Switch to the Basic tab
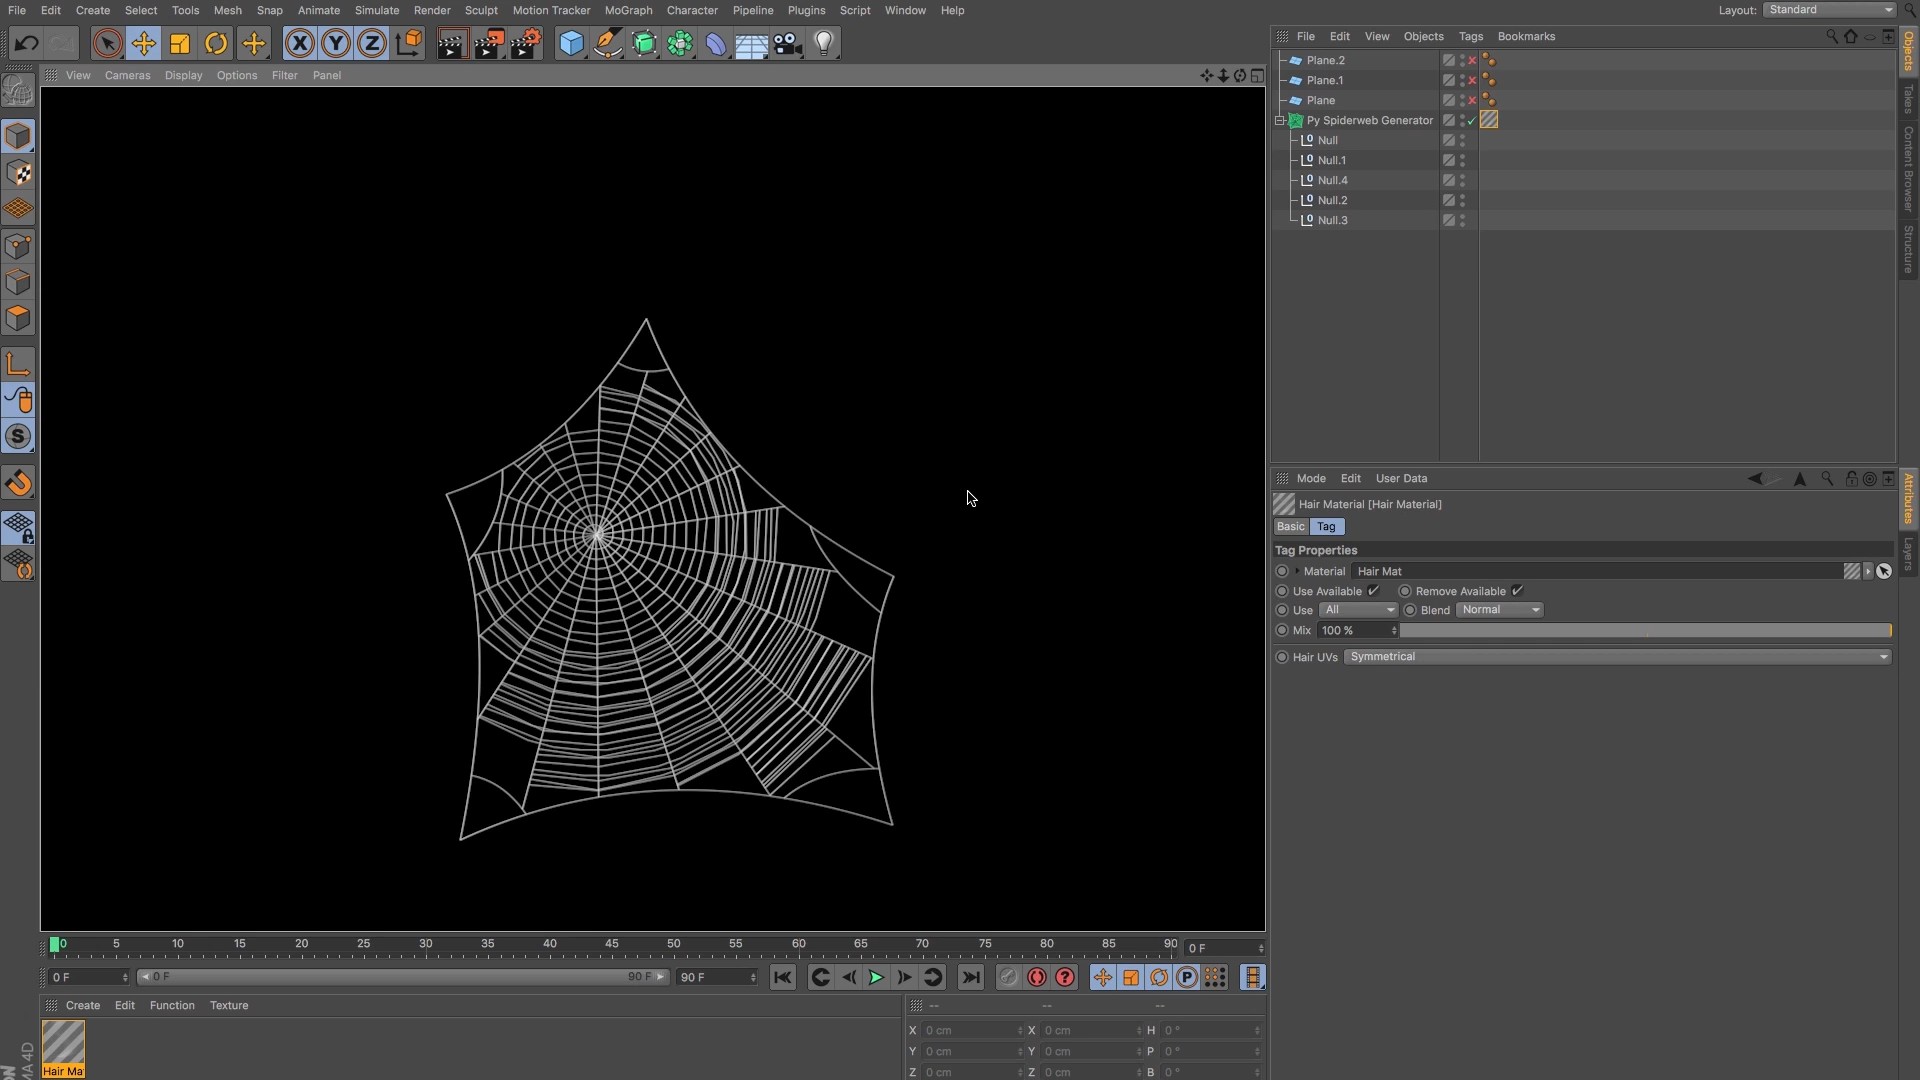The image size is (1920, 1080). pyautogui.click(x=1290, y=527)
